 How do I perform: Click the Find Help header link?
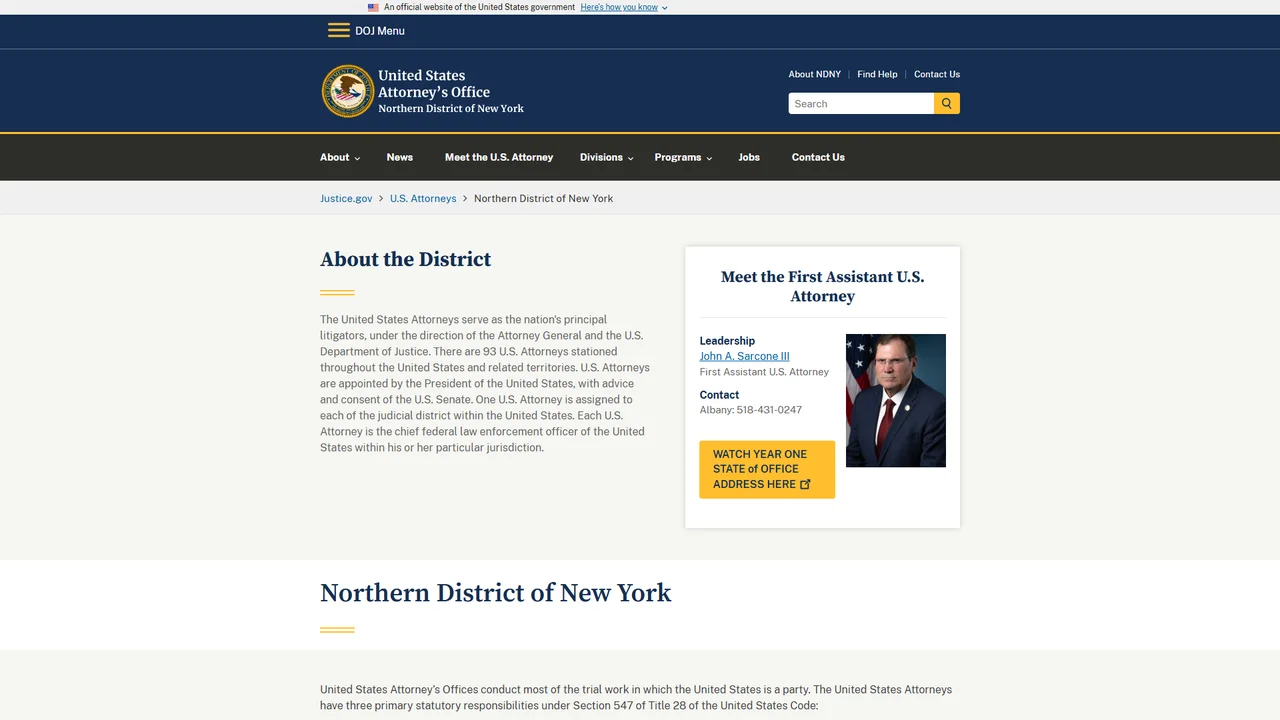click(x=877, y=74)
